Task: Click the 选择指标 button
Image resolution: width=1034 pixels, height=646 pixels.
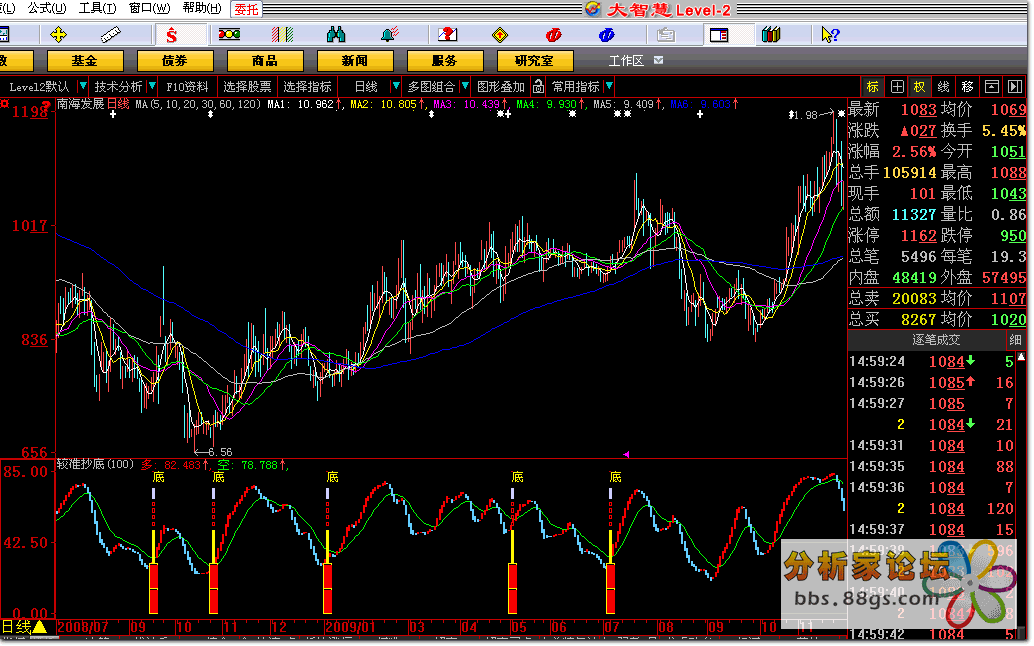Action: pyautogui.click(x=307, y=86)
